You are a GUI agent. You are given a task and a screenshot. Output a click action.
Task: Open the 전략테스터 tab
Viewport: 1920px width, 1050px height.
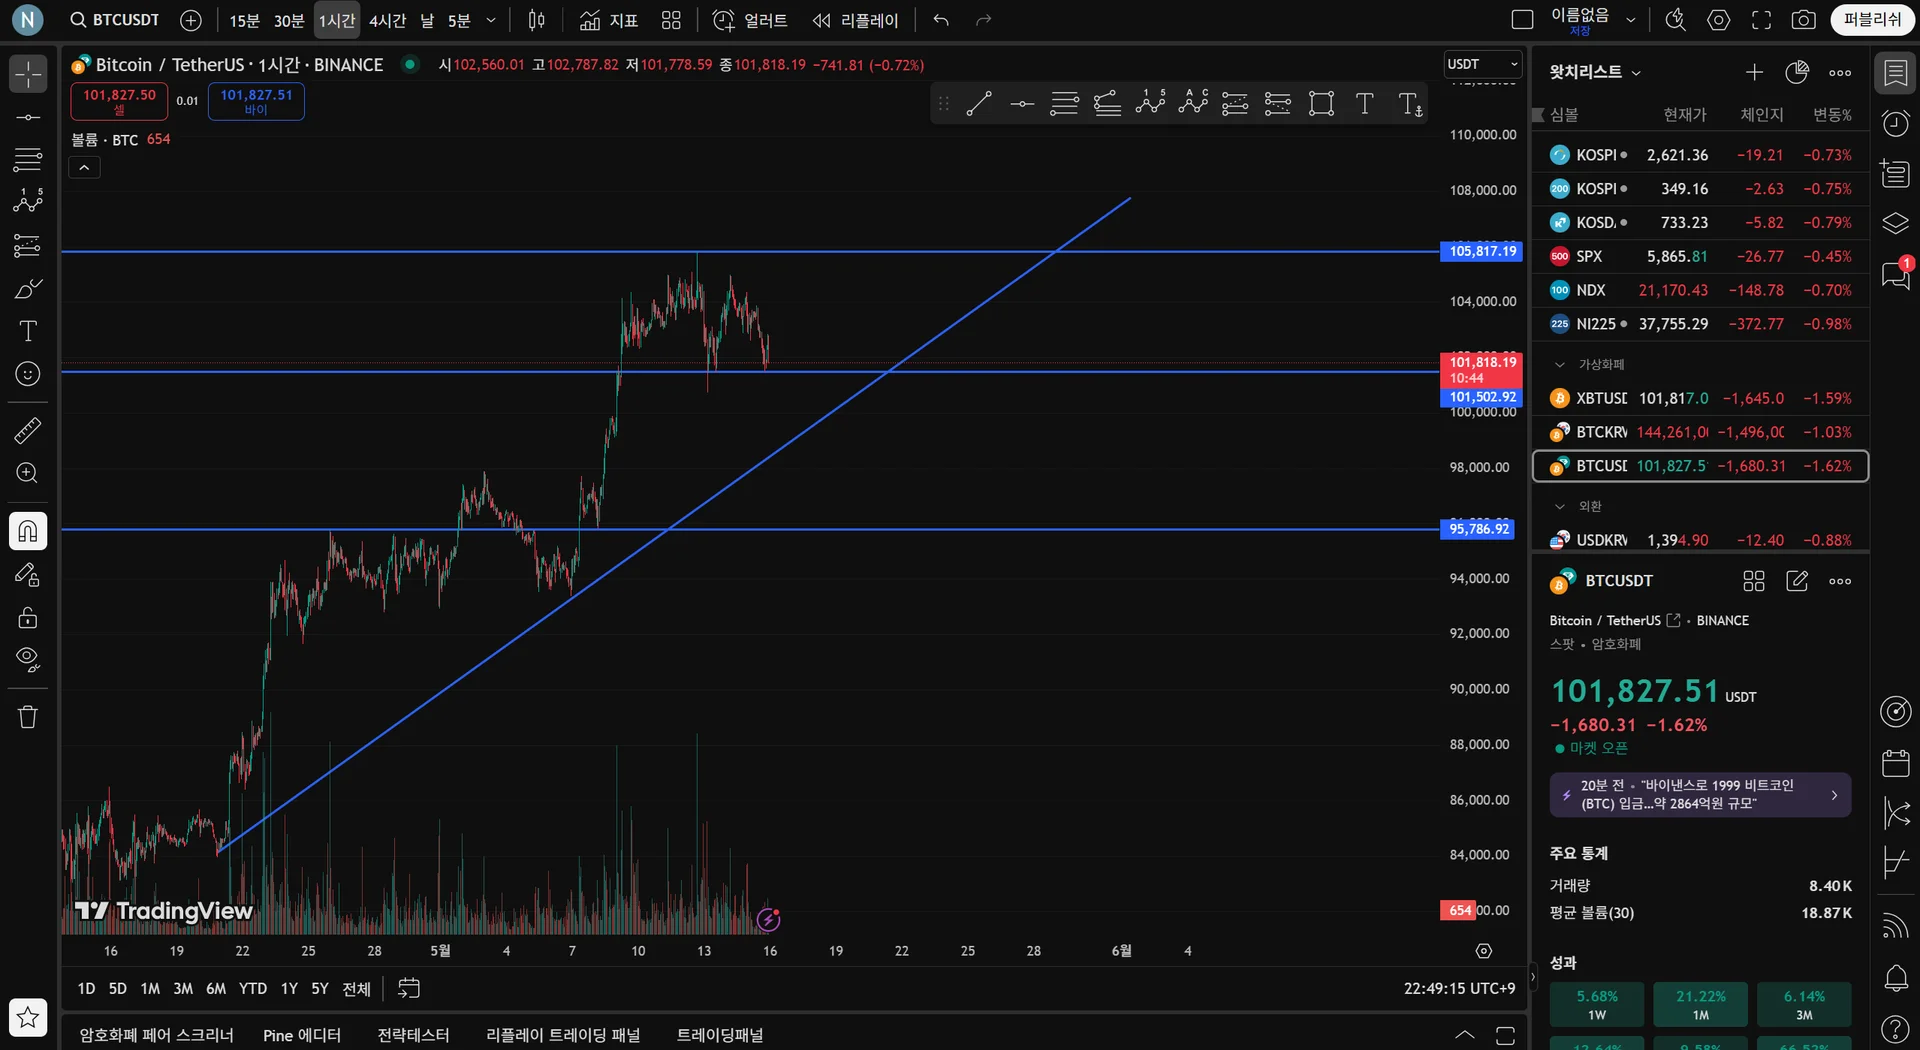[413, 1035]
